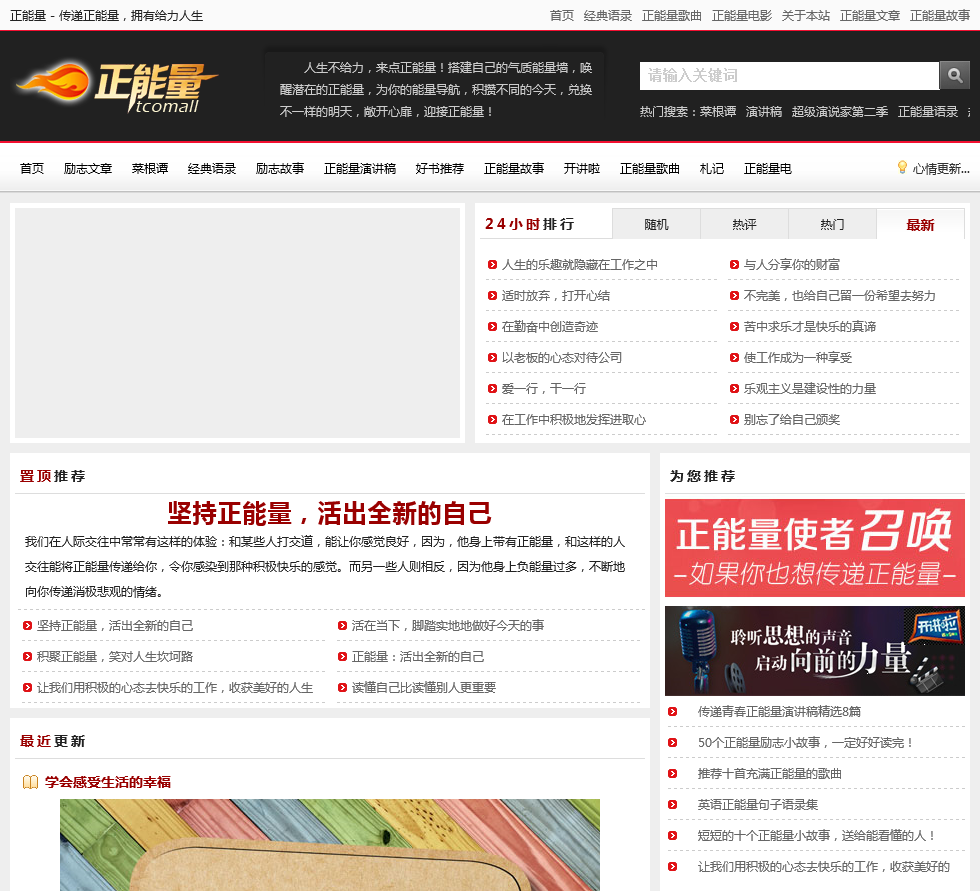This screenshot has height=891, width=980.
Task: Open the article 适时放弃，打开心结
Action: coord(556,296)
